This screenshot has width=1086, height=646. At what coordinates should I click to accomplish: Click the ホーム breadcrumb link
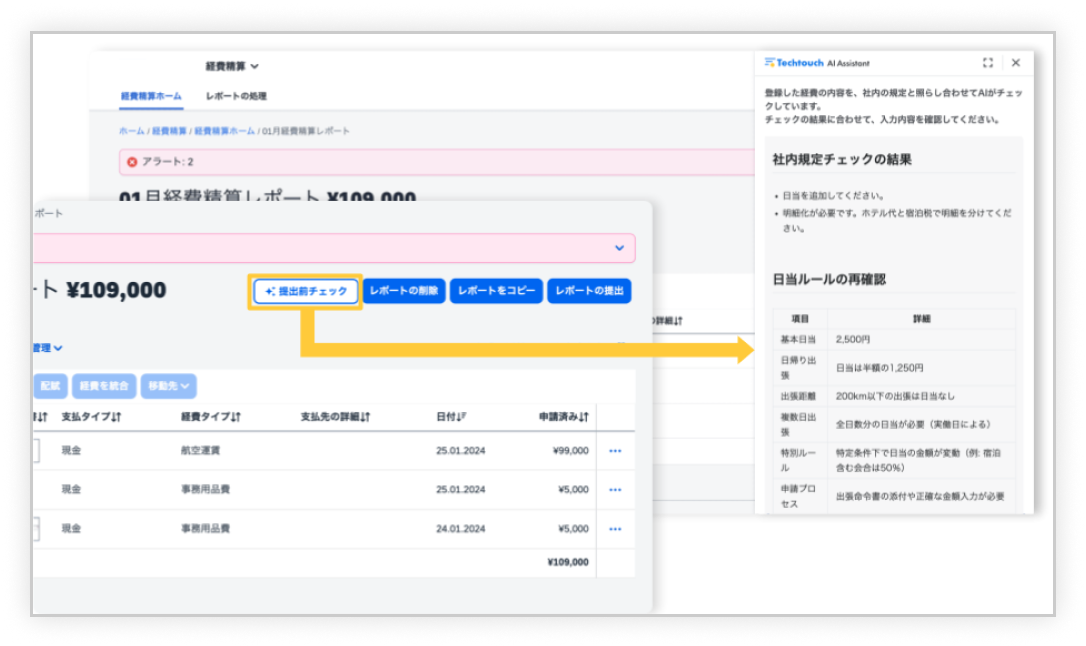coord(131,131)
